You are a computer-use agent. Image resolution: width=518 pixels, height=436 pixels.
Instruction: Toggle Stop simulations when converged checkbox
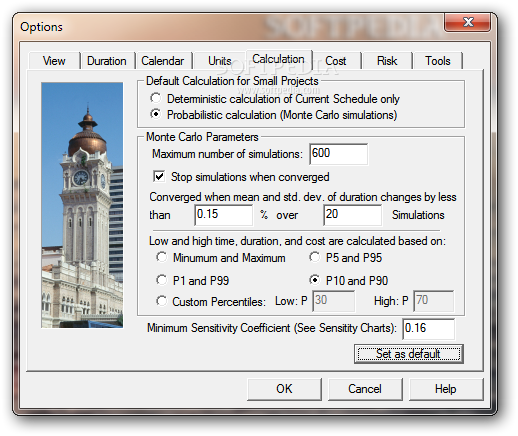pyautogui.click(x=241, y=177)
